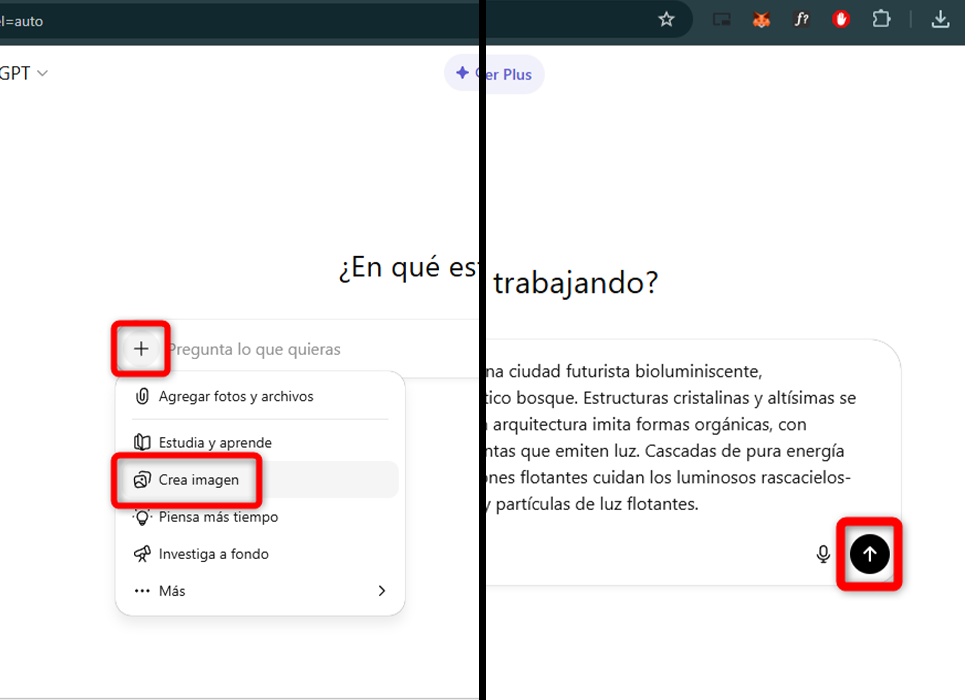
Task: Select the book icon beside Estudia y aprende
Action: point(142,442)
